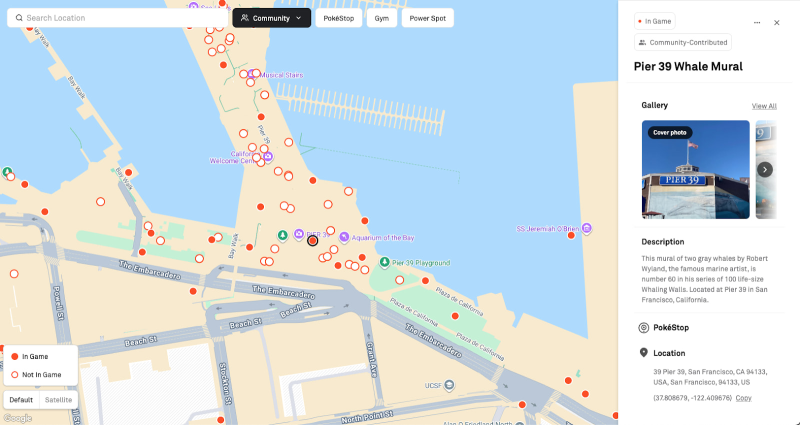Copy the location coordinates

(743, 397)
